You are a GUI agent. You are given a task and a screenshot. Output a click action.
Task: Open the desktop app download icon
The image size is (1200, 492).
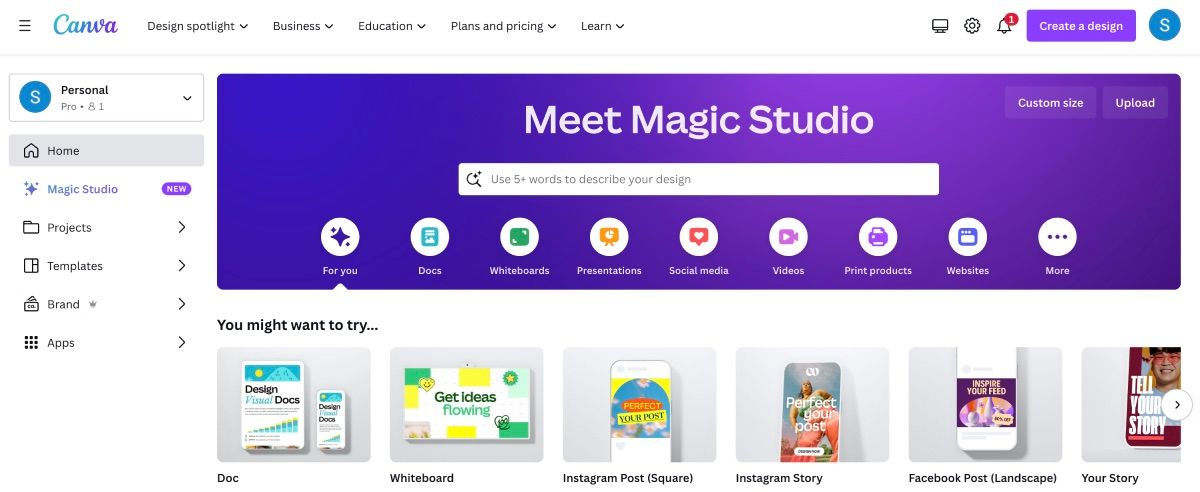[940, 26]
